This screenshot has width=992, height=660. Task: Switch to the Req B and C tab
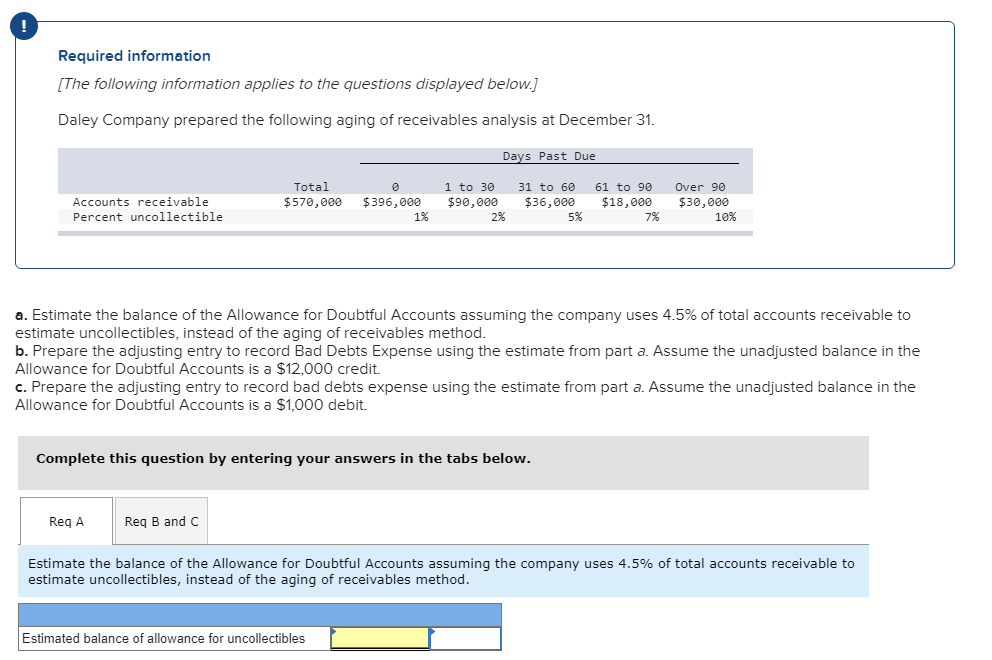[160, 520]
